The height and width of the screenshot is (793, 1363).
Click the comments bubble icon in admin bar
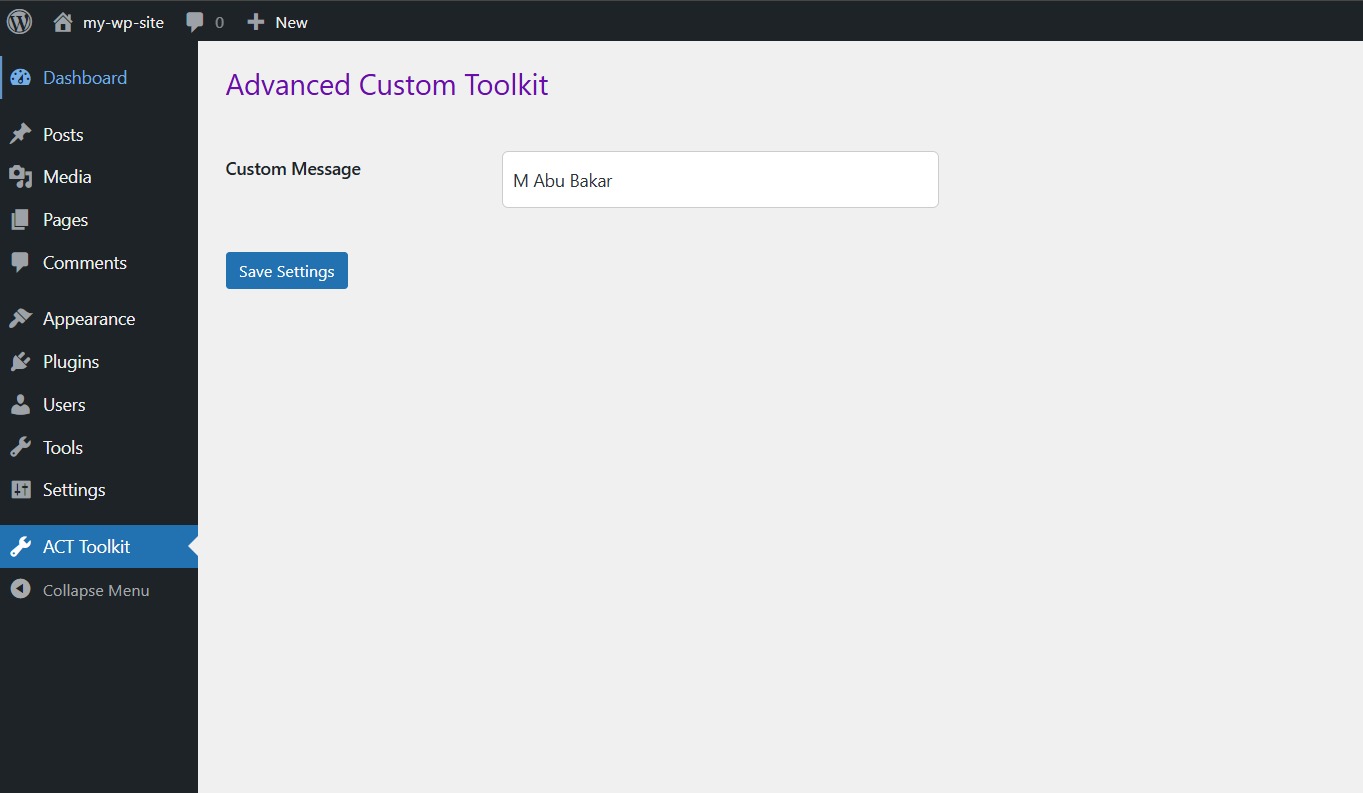(195, 22)
